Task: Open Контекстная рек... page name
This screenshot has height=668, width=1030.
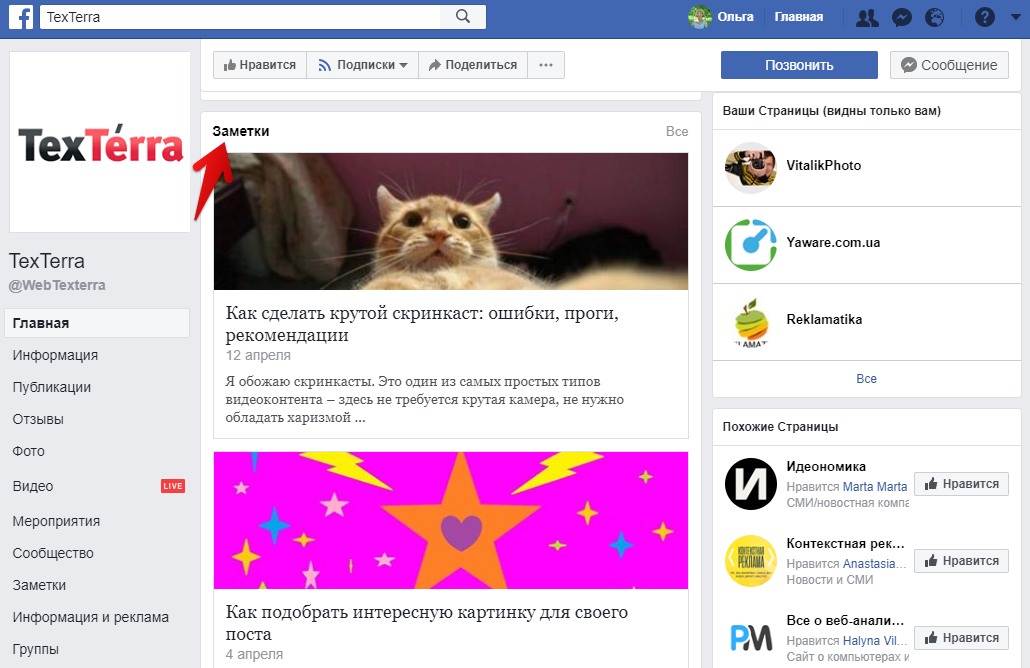Action: tap(845, 544)
